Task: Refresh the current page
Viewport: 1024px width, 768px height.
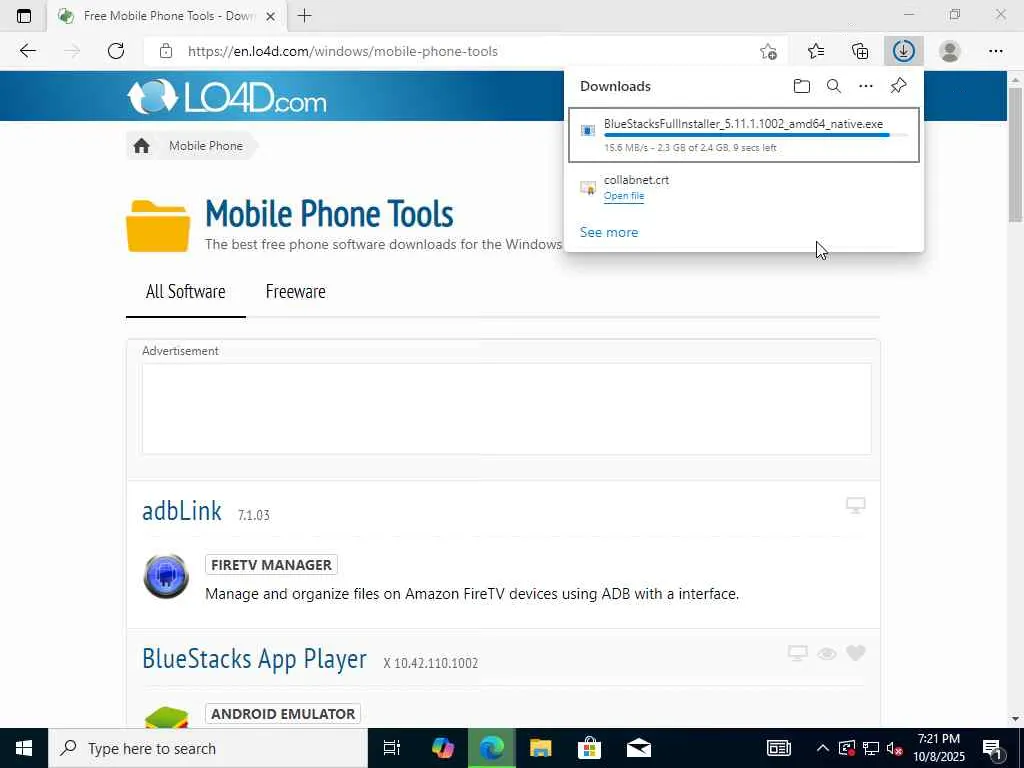Action: 116,51
